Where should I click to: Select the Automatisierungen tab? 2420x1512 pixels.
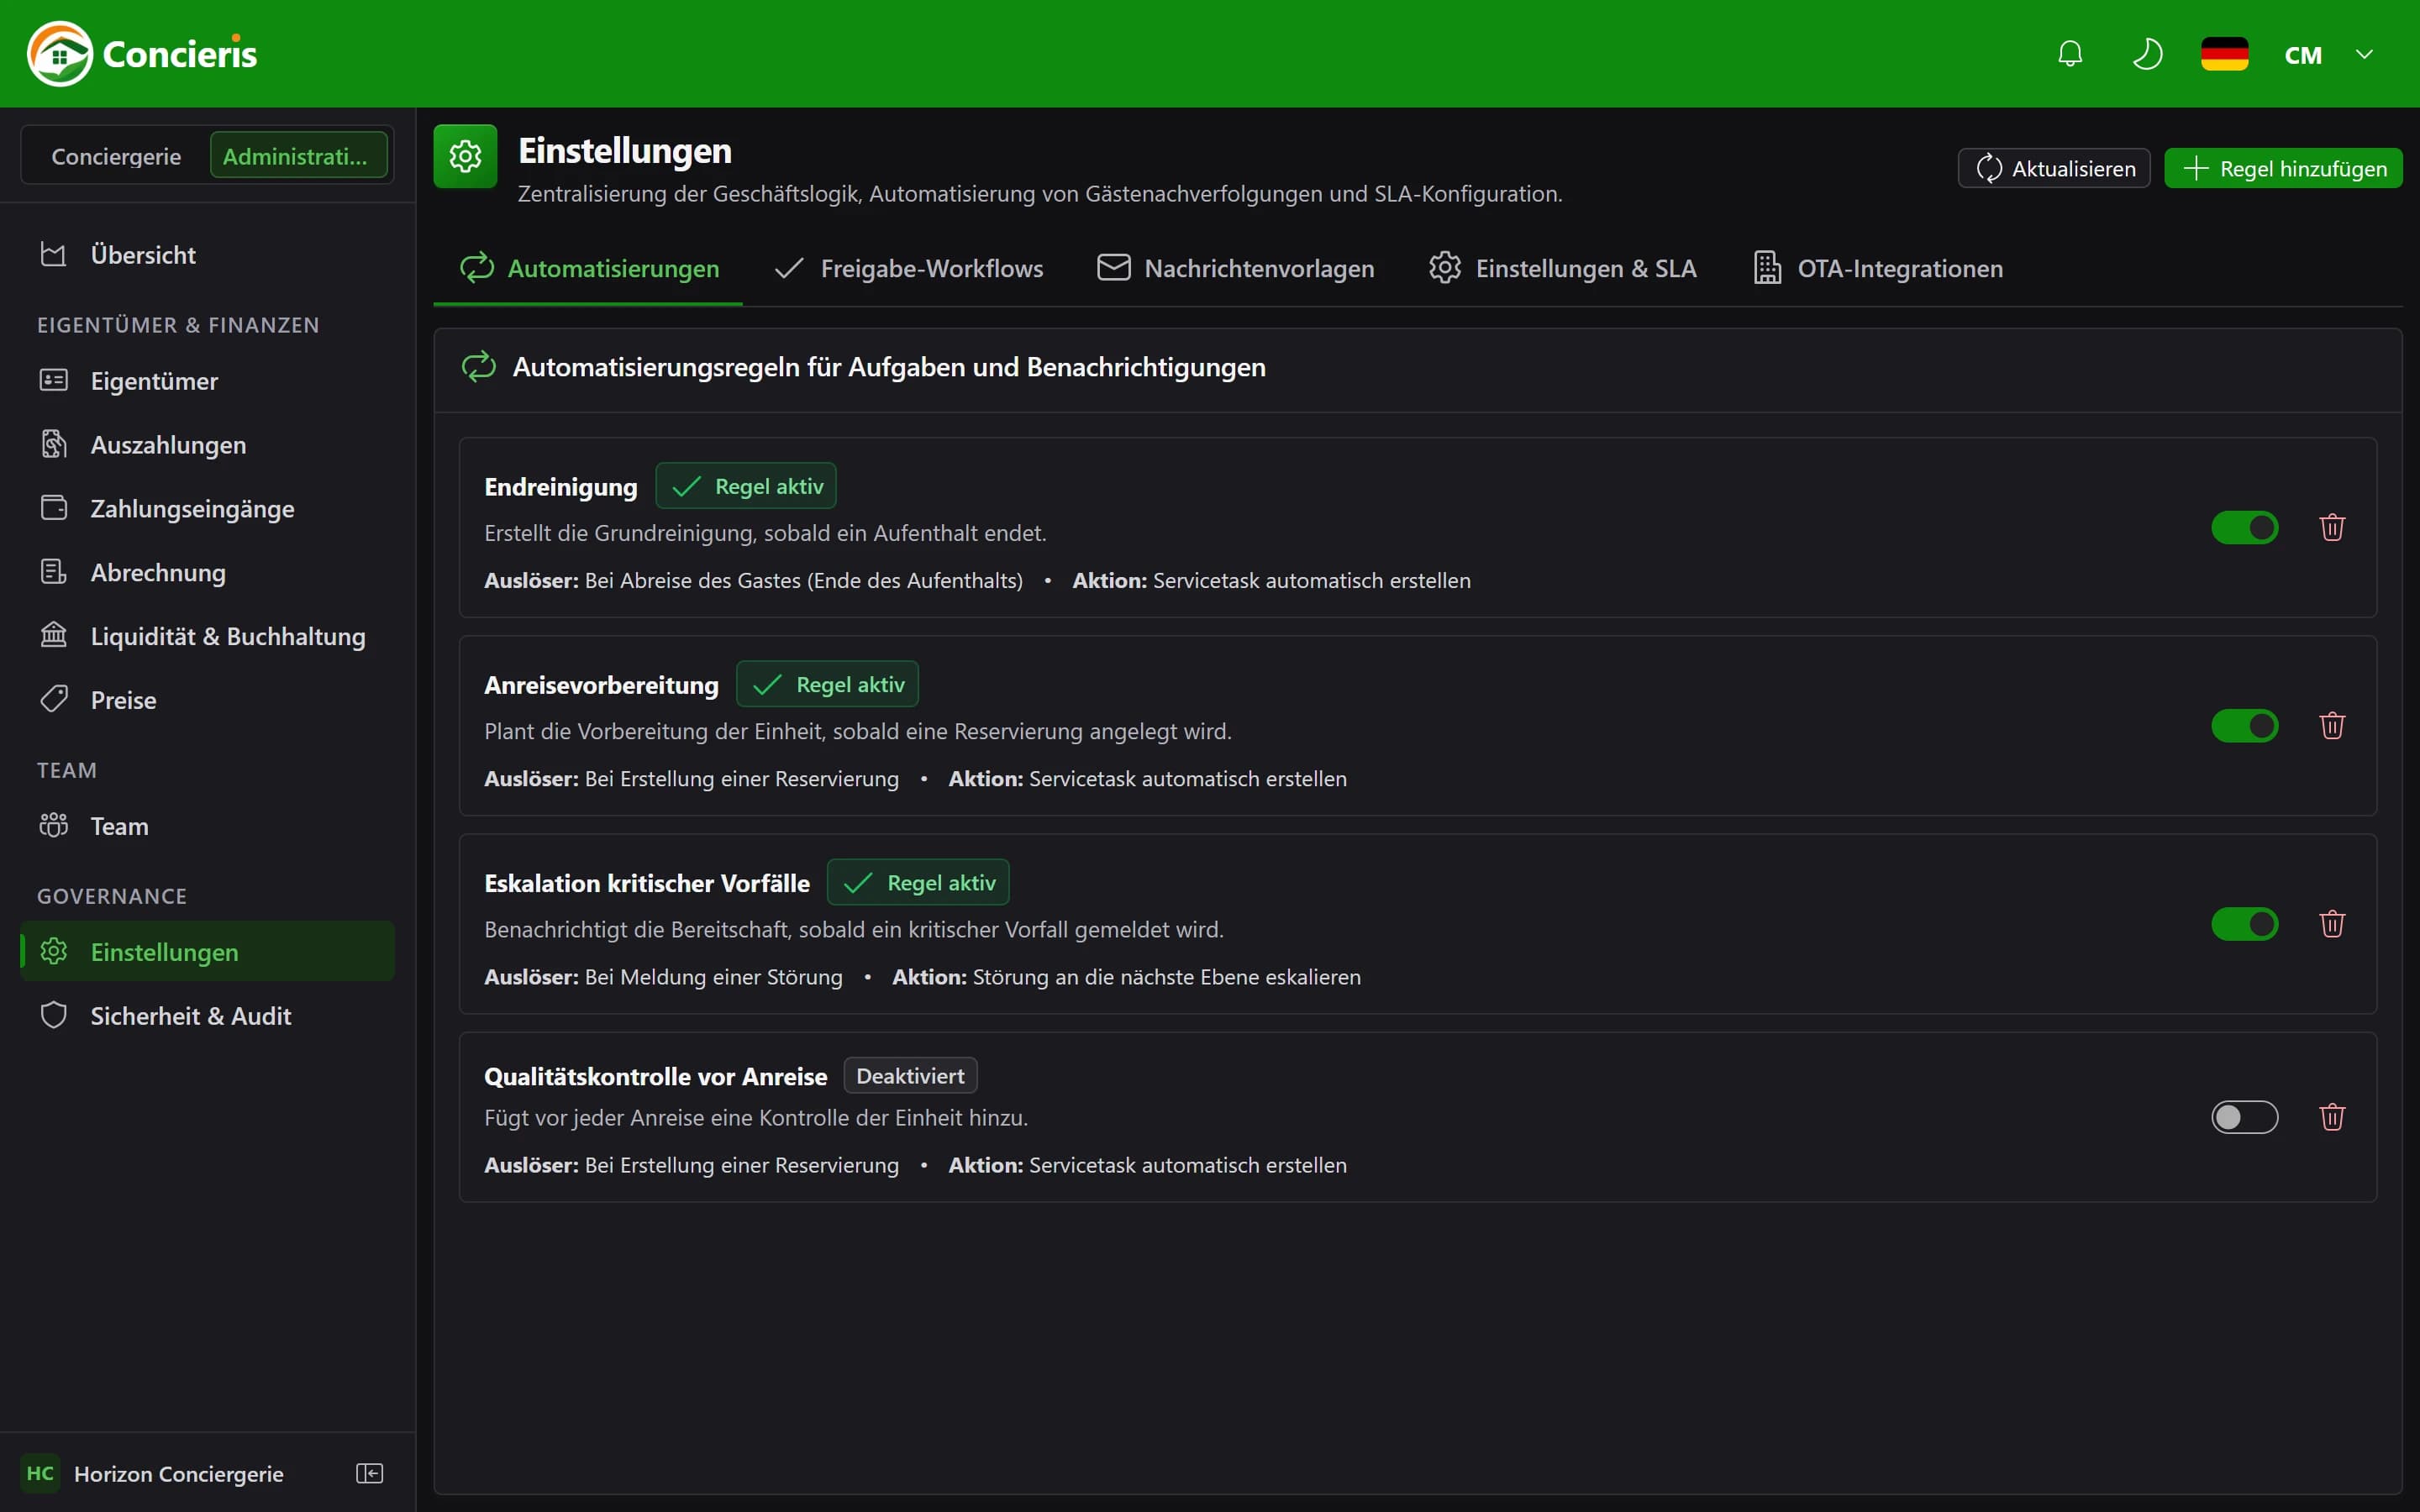pyautogui.click(x=588, y=268)
